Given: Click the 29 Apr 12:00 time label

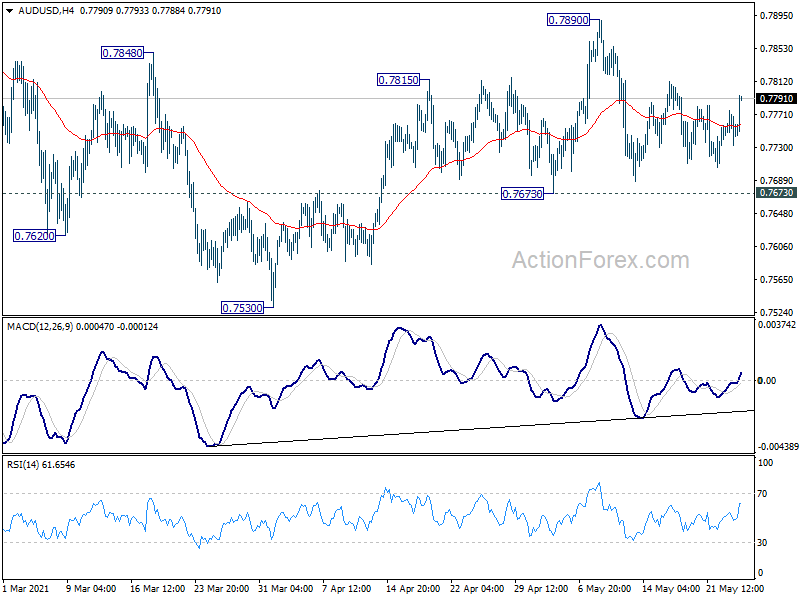Looking at the screenshot, I should (541, 589).
